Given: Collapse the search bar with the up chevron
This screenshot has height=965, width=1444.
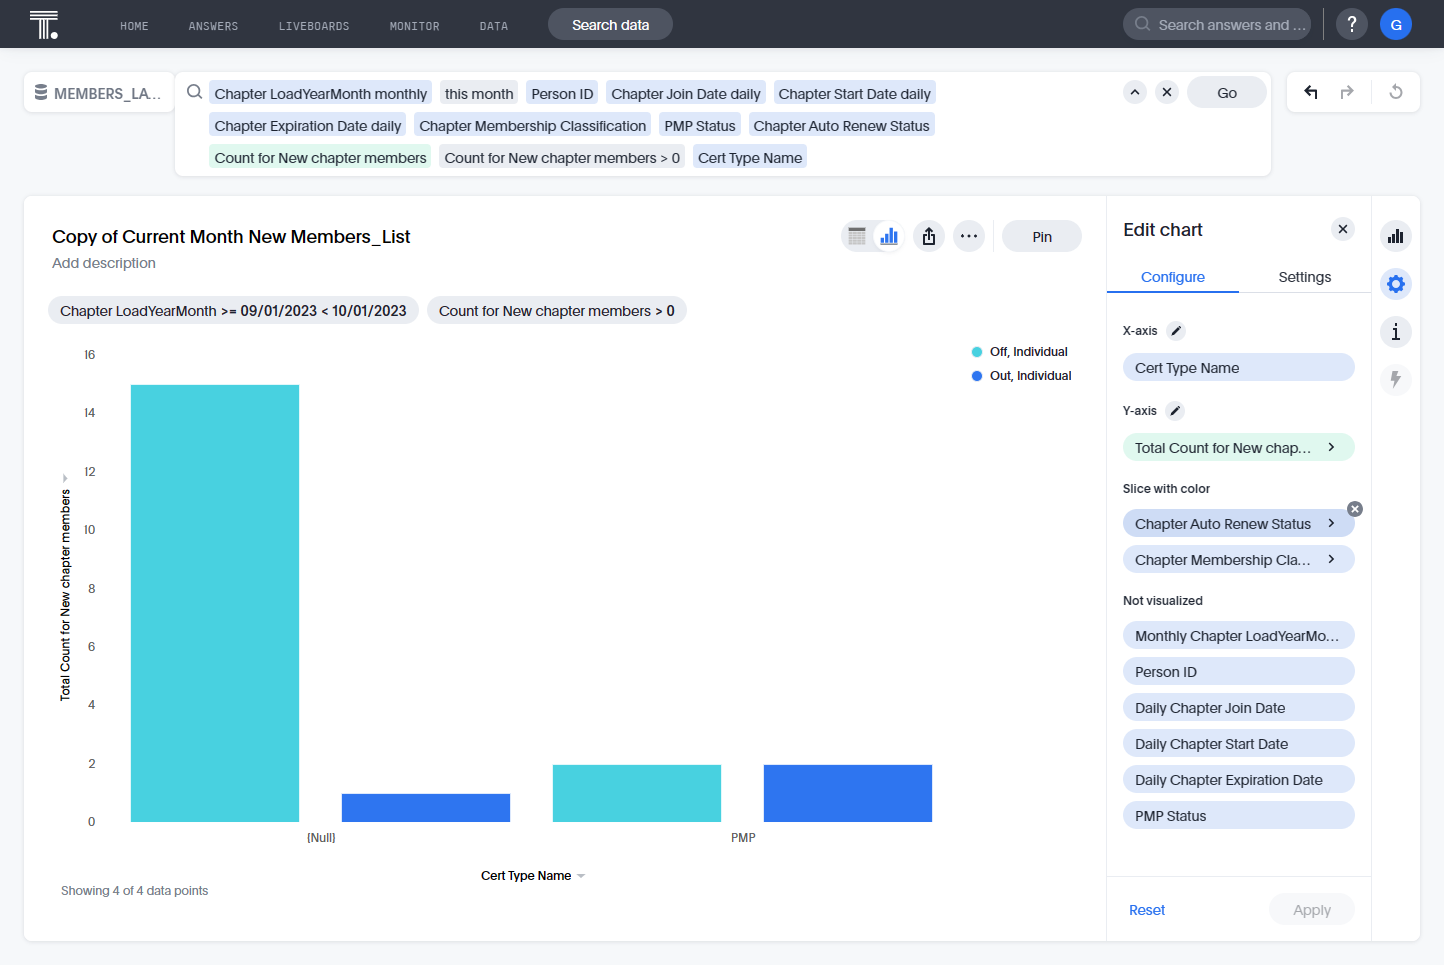Looking at the screenshot, I should 1135,92.
